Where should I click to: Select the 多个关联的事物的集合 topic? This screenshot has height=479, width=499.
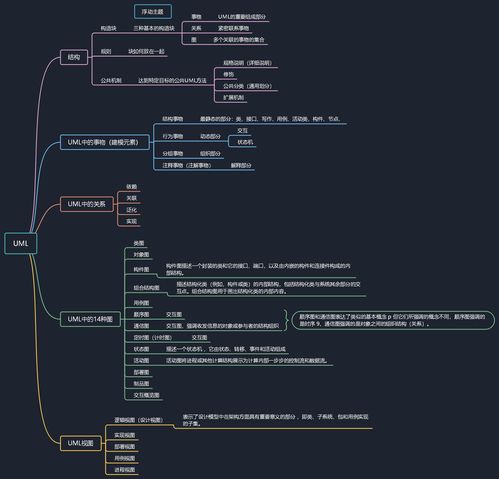click(x=239, y=40)
